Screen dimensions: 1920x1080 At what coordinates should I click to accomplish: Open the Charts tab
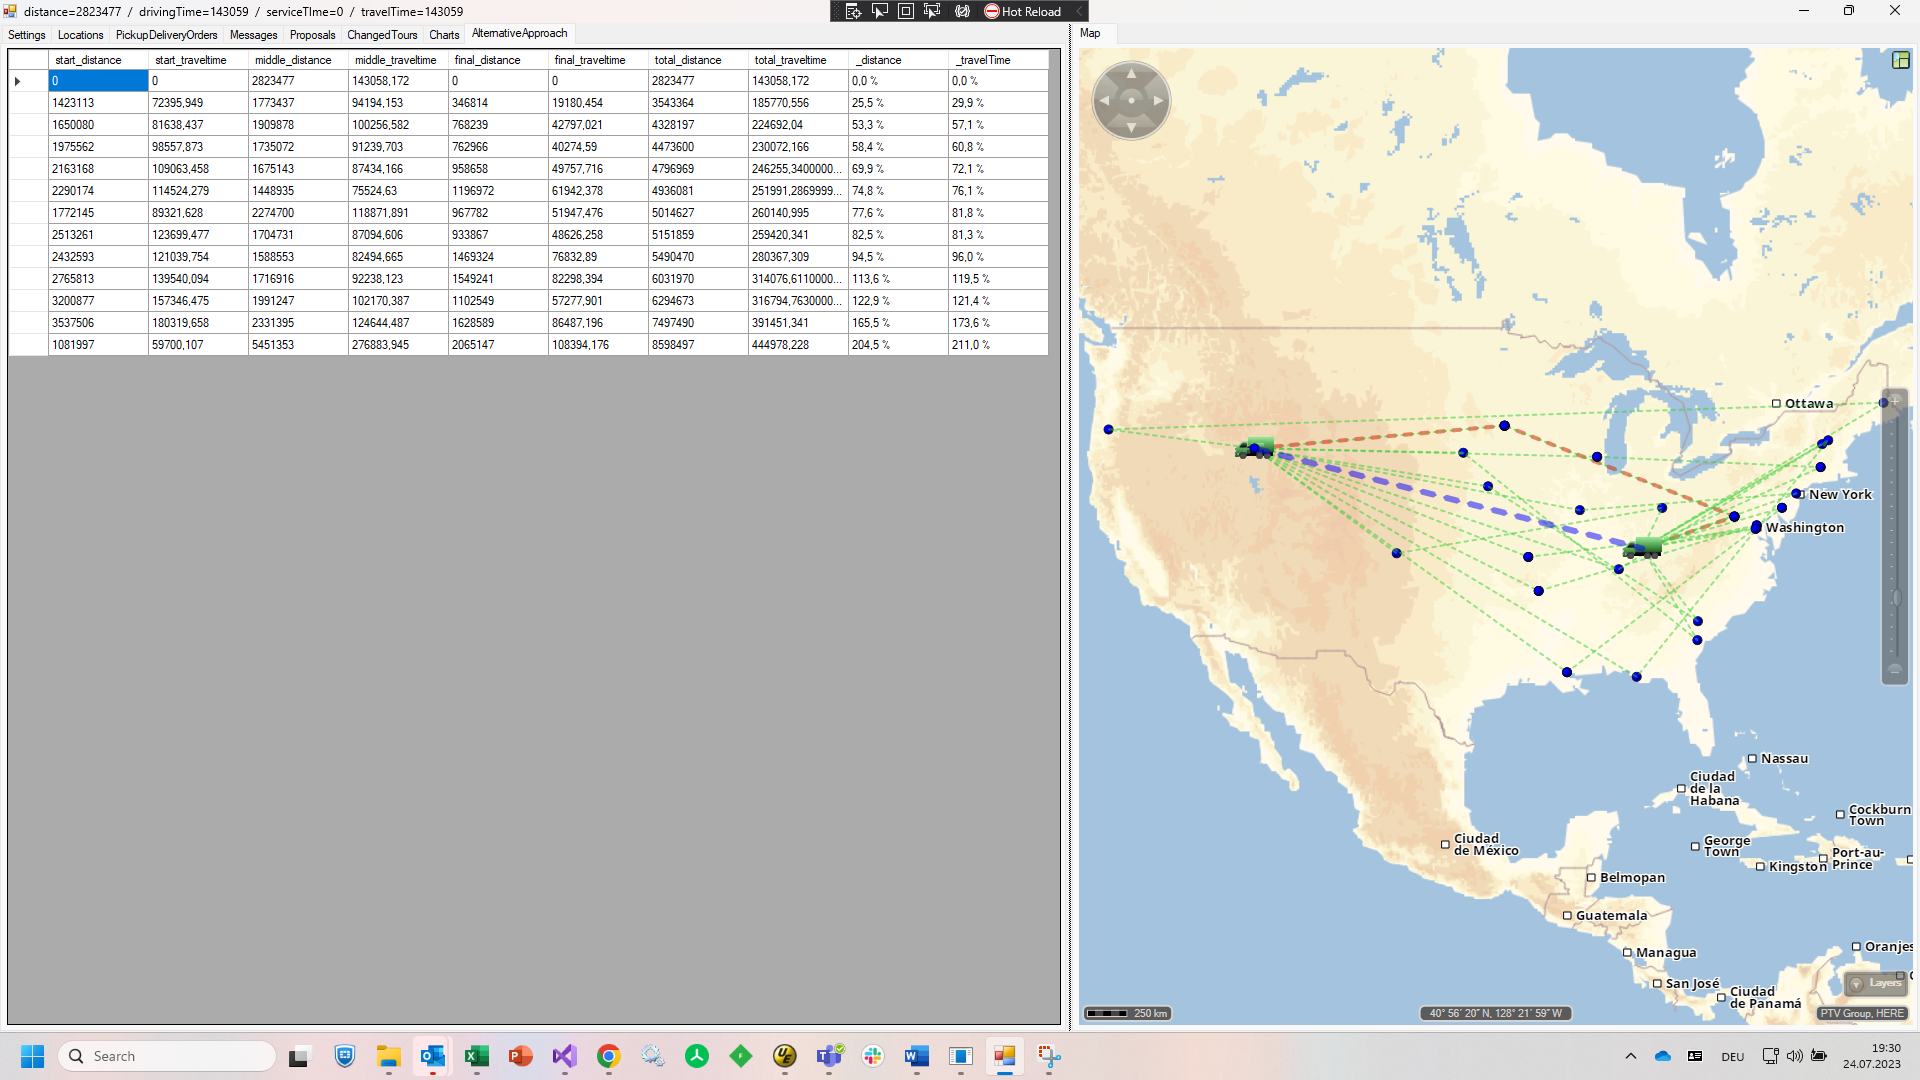click(x=444, y=35)
